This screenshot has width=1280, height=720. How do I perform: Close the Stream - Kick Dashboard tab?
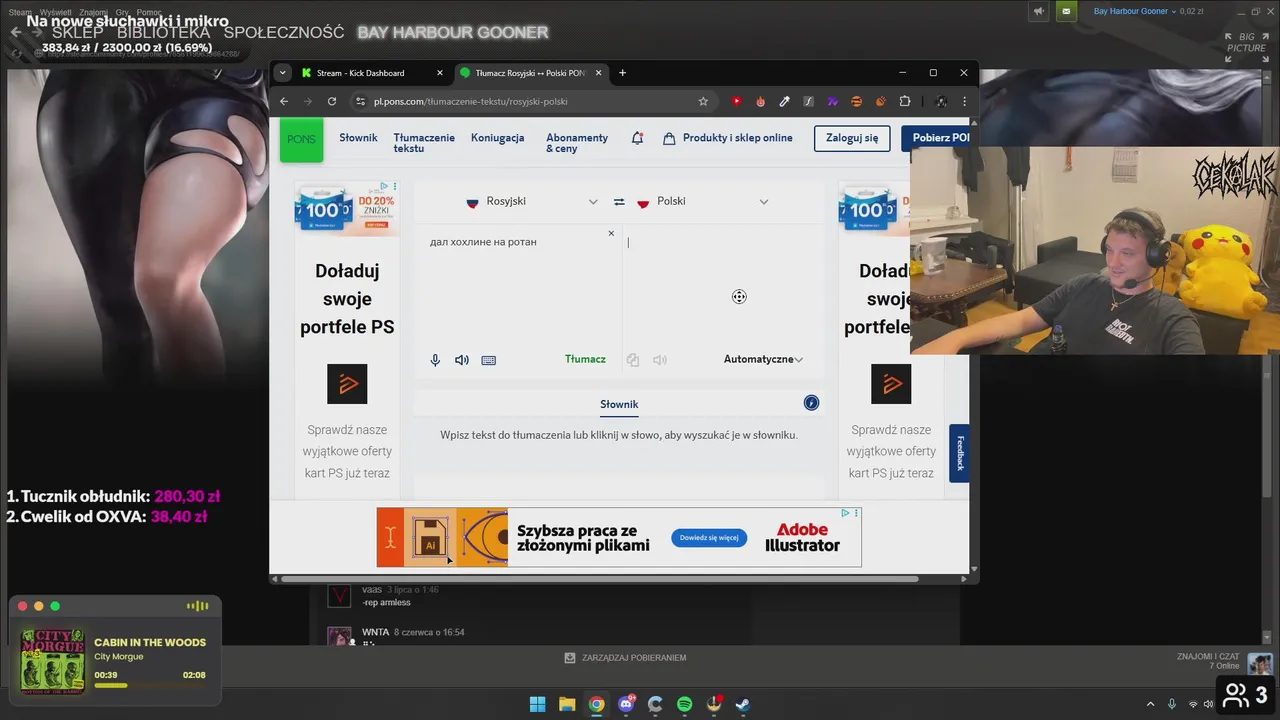(x=440, y=73)
